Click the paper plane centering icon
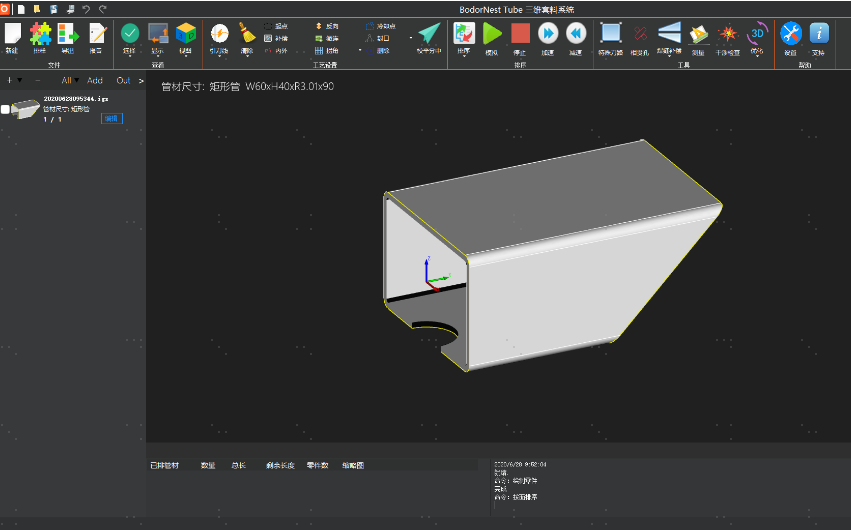The height and width of the screenshot is (530, 851). pyautogui.click(x=429, y=33)
